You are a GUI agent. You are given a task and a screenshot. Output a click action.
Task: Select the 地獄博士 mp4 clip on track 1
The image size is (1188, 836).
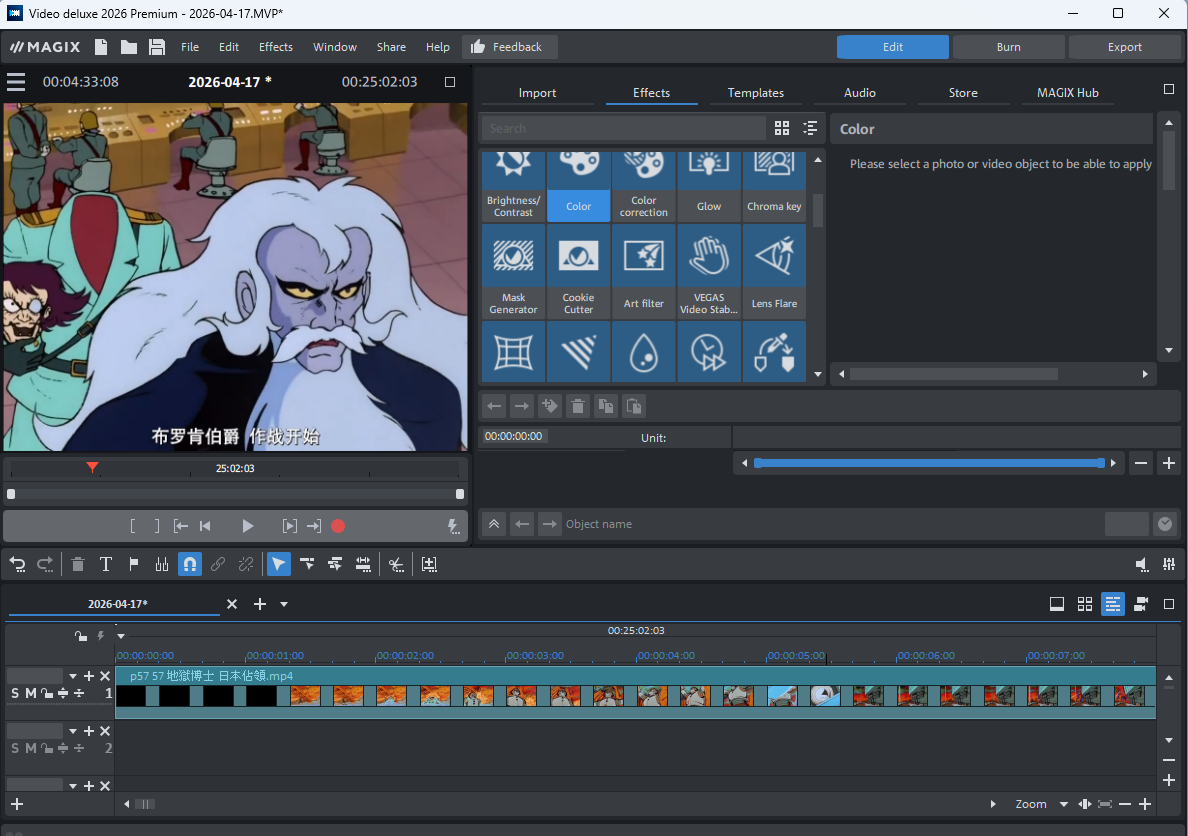point(635,692)
